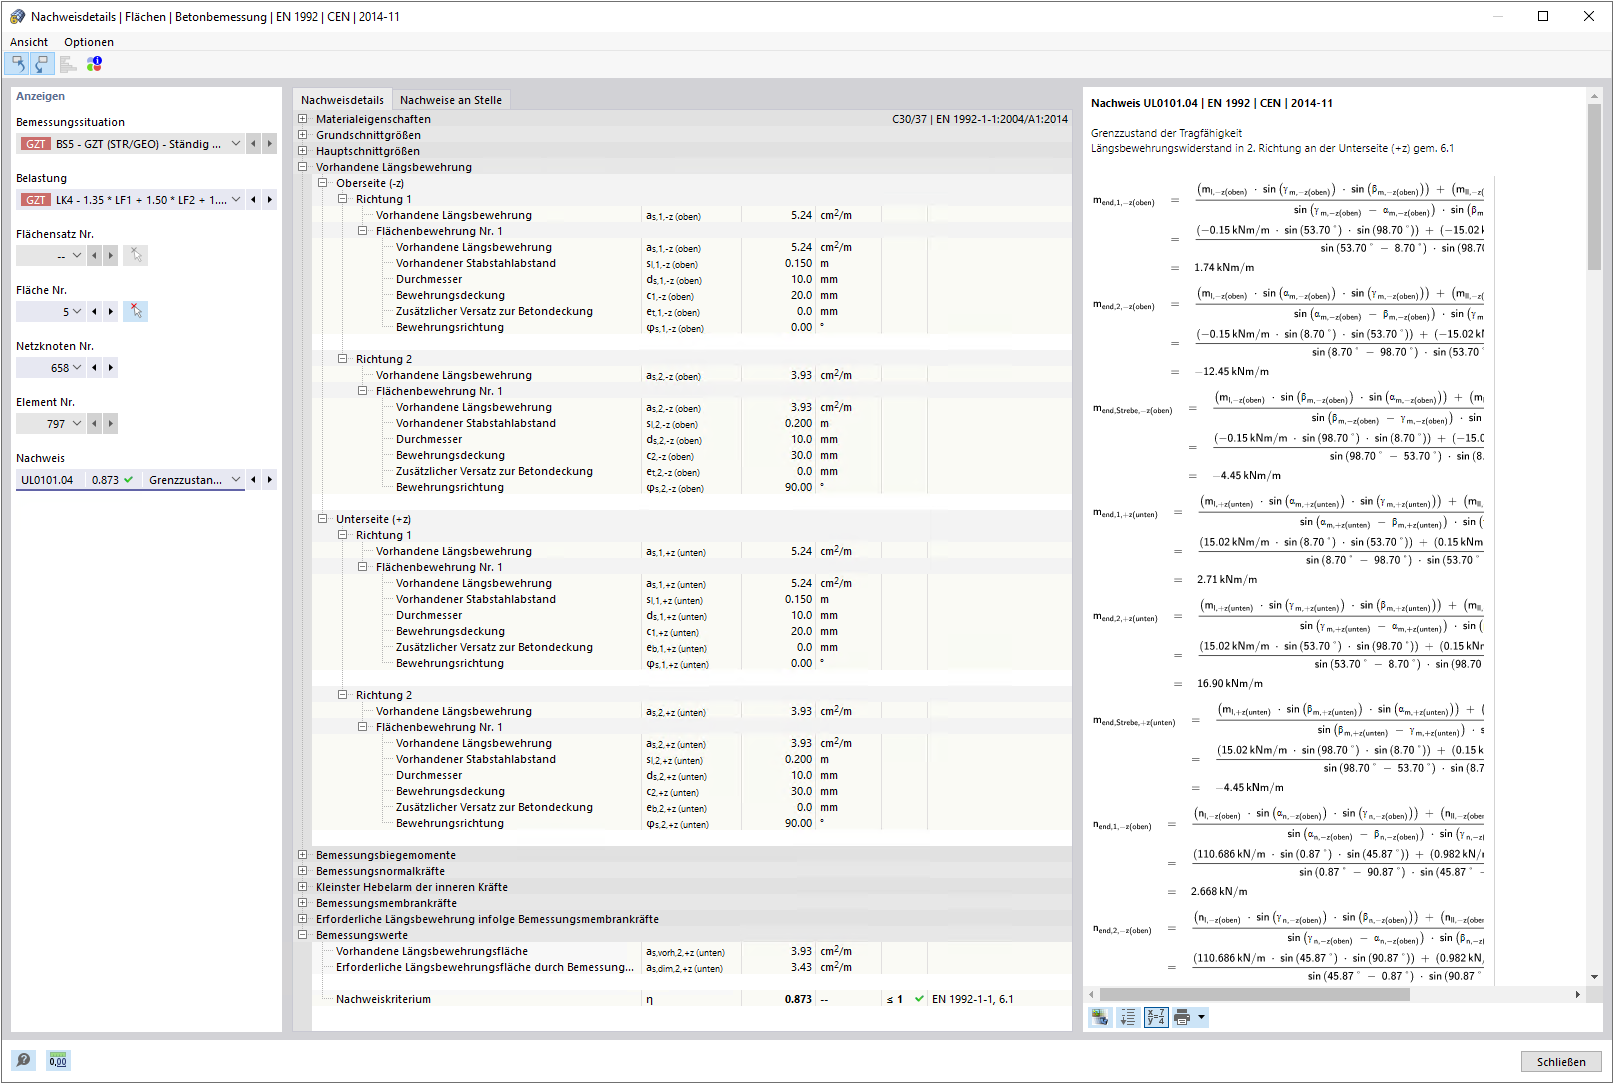Image resolution: width=1614 pixels, height=1084 pixels.
Task: Open the Belastung load combination dropdown
Action: coord(236,200)
